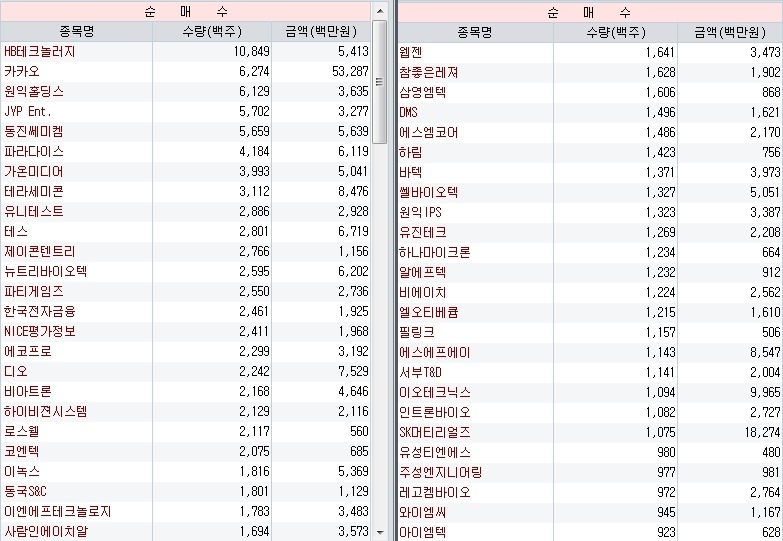Select the 사람인에이치알 stock name
Viewport: 783px width, 541px height.
(45, 531)
